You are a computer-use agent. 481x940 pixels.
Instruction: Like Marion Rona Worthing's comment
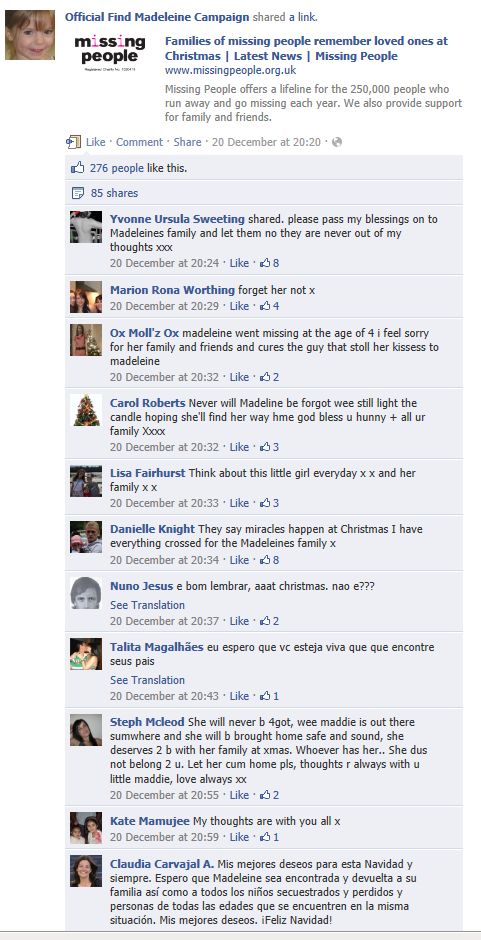239,306
